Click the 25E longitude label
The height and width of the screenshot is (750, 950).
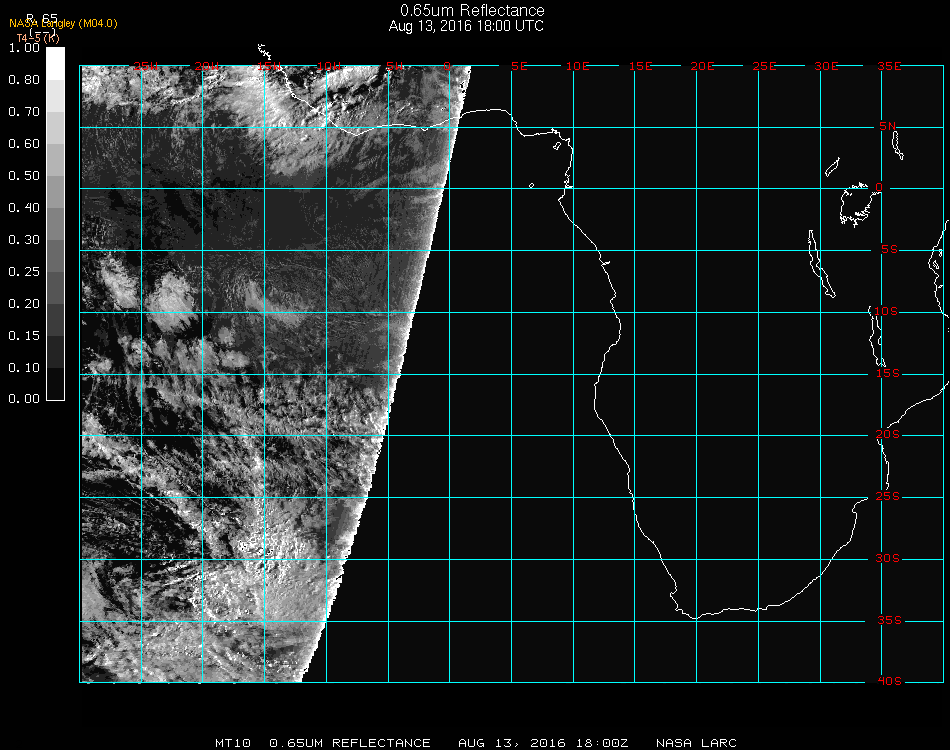[765, 66]
